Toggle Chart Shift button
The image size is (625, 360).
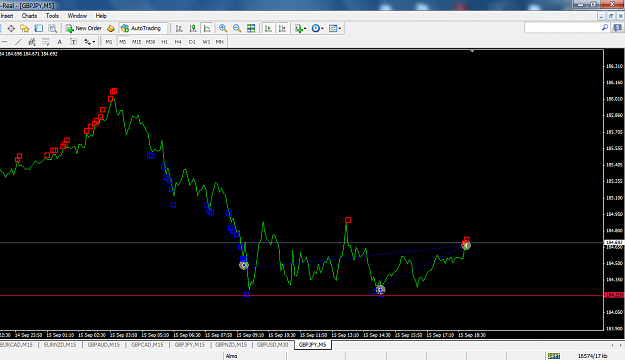click(282, 28)
